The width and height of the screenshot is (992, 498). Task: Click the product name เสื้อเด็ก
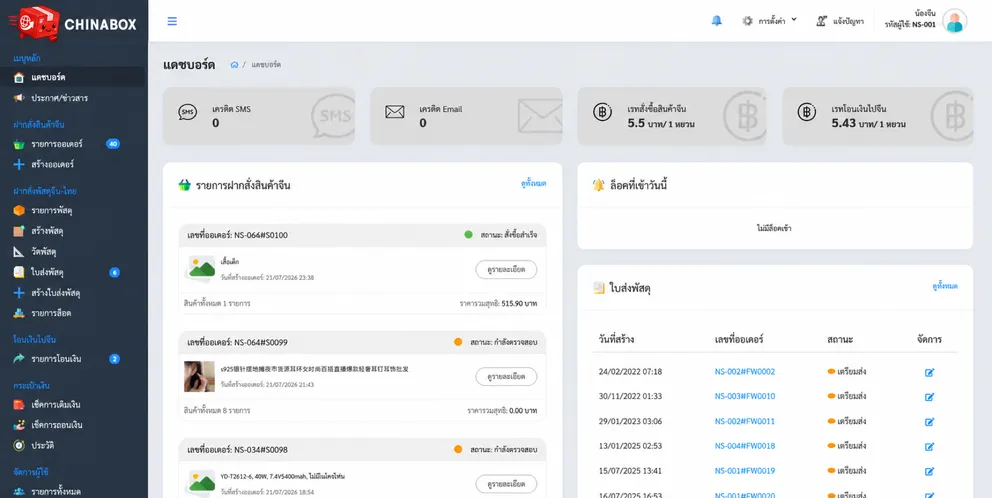pyautogui.click(x=230, y=262)
